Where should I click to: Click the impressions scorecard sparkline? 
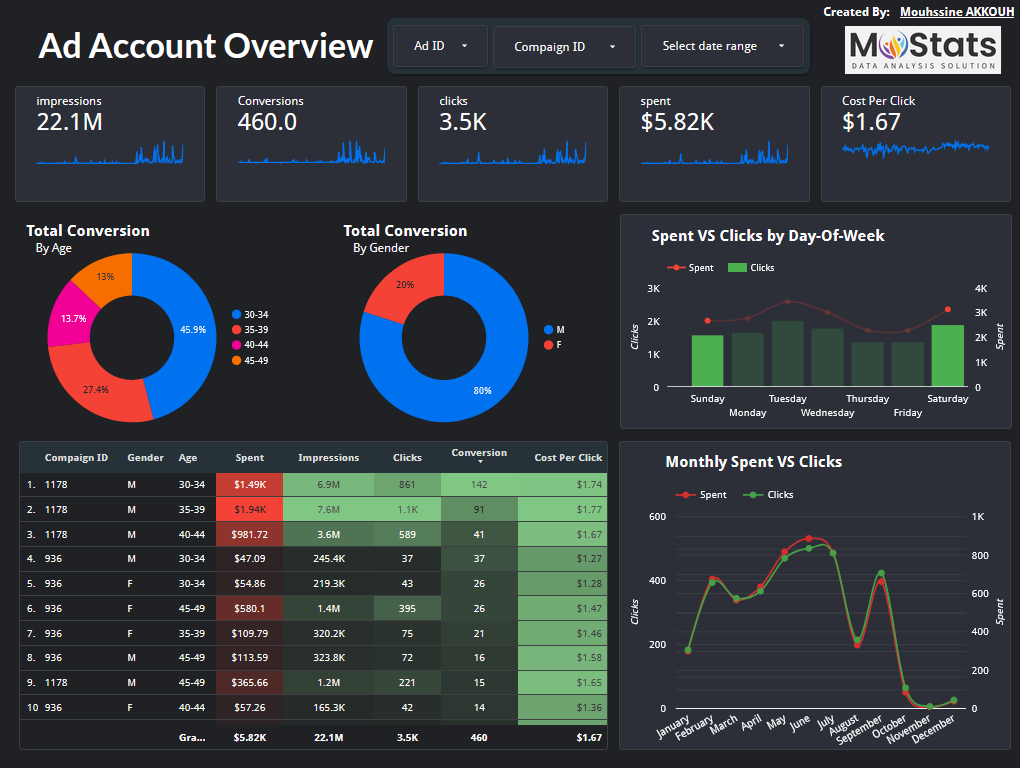(x=110, y=153)
